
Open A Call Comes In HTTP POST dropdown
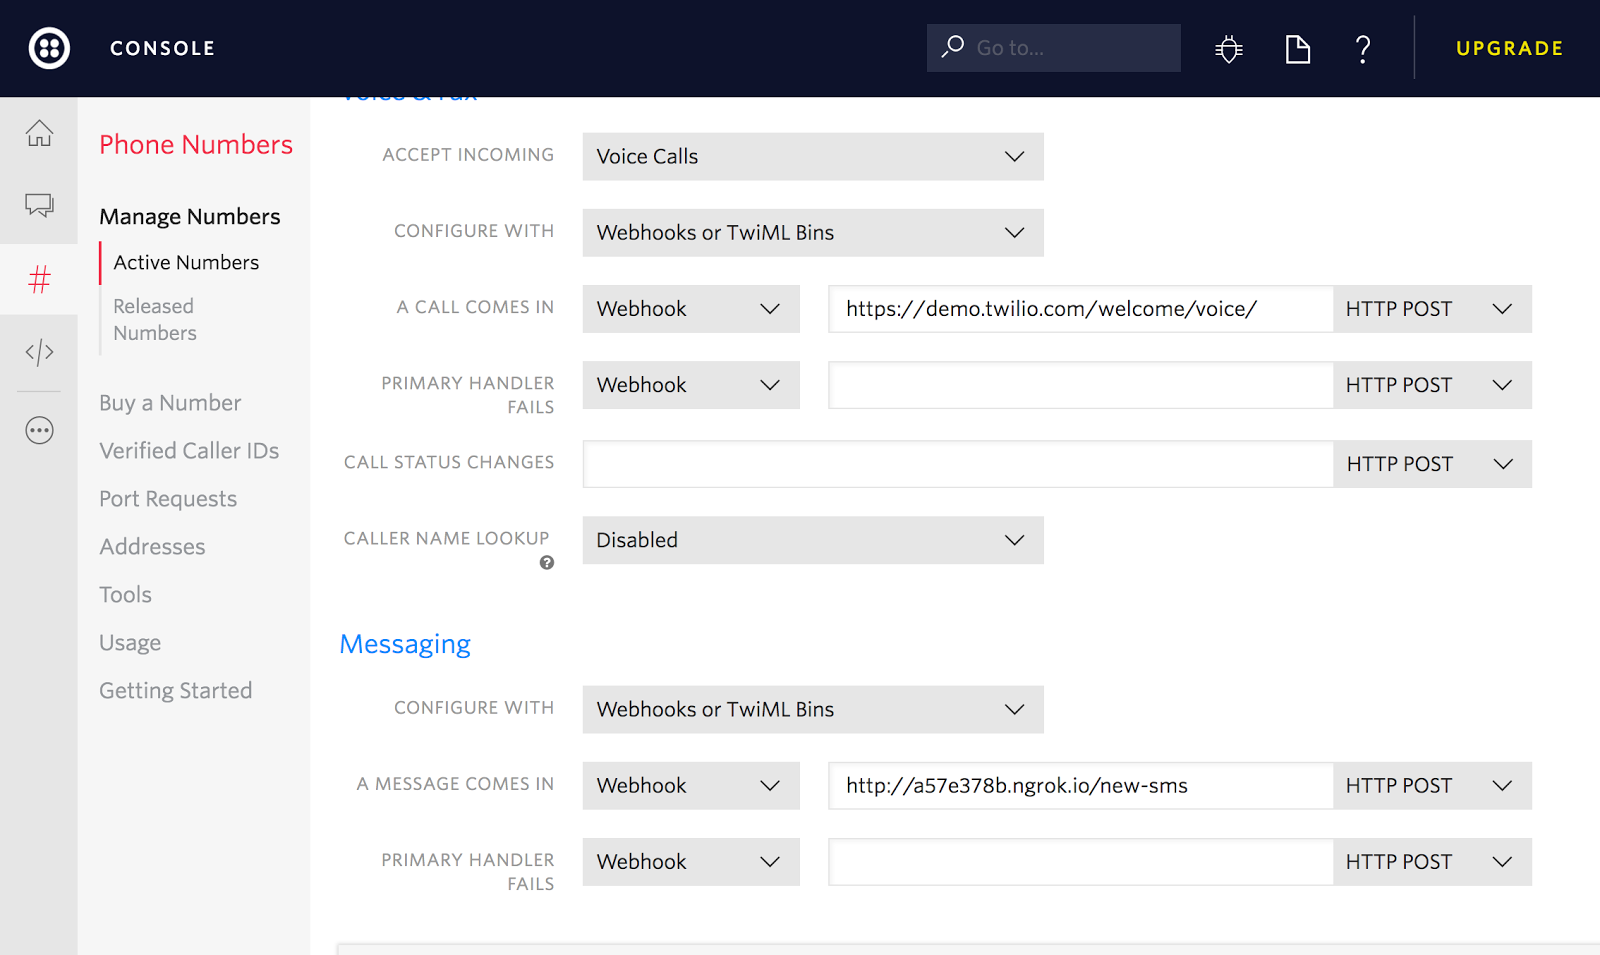click(1432, 309)
